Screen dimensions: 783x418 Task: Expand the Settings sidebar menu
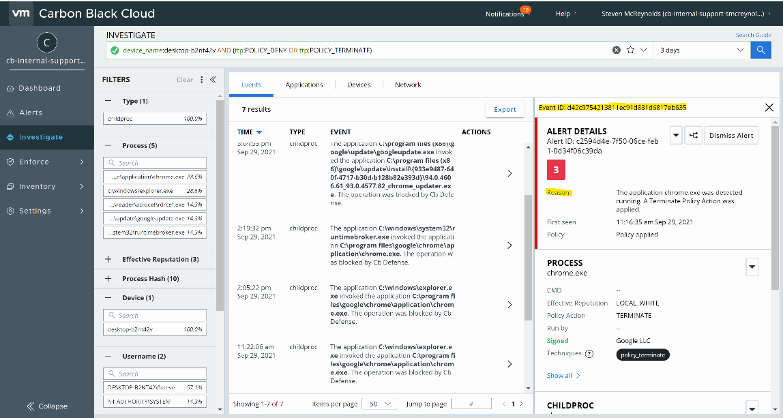pyautogui.click(x=46, y=211)
